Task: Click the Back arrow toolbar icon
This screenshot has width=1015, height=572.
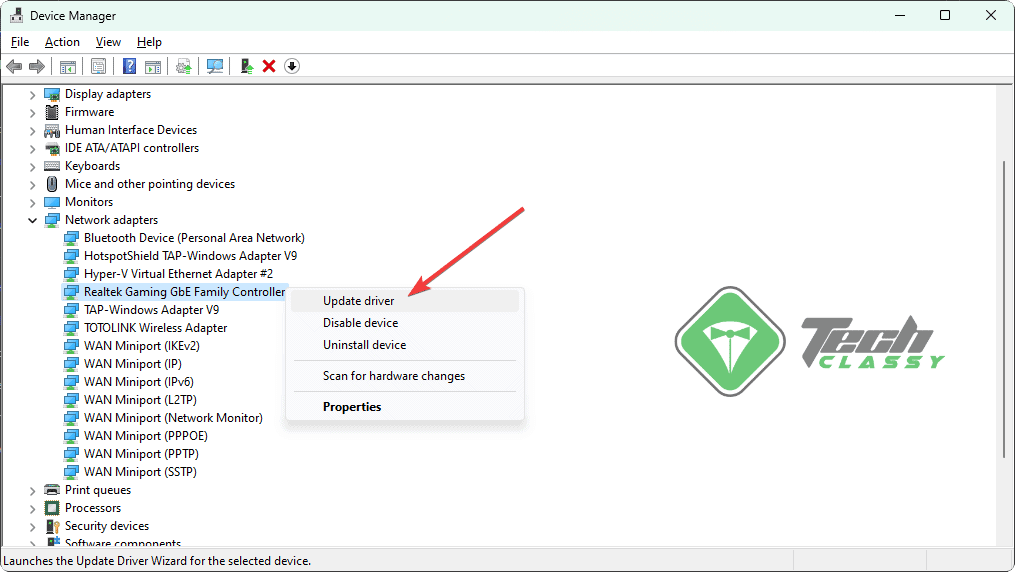Action: [x=14, y=66]
